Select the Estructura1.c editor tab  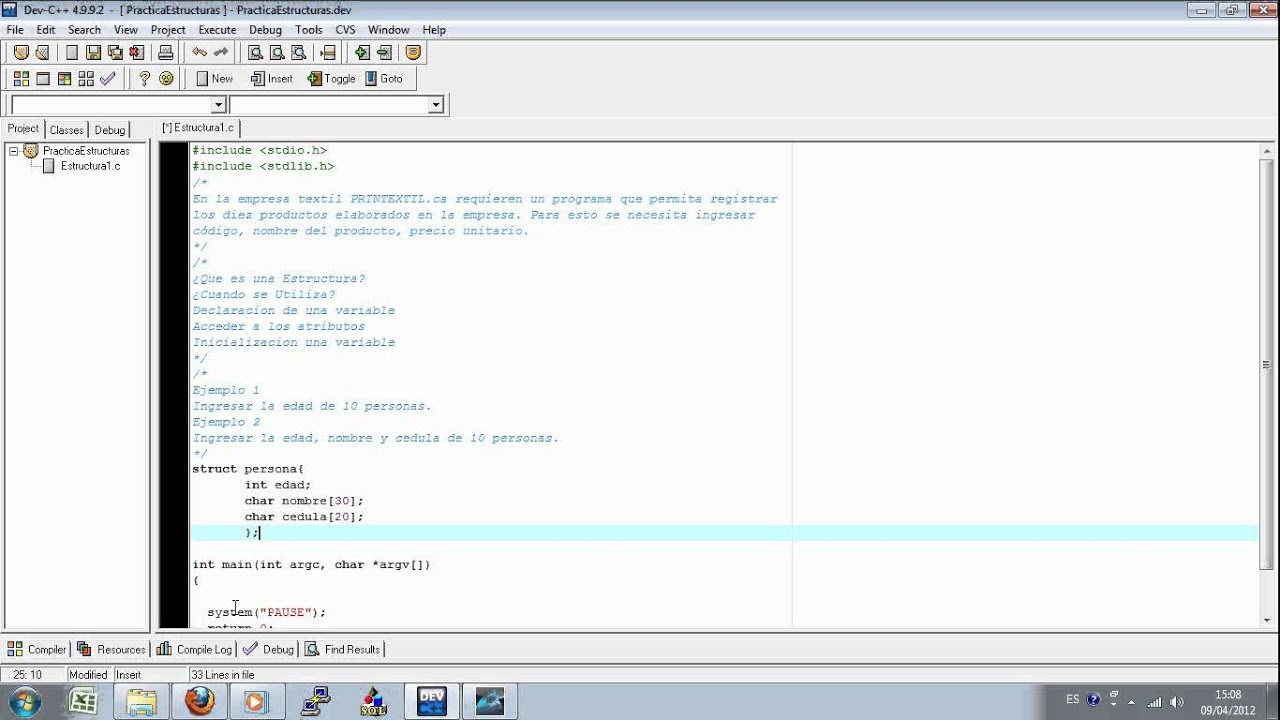click(x=200, y=128)
